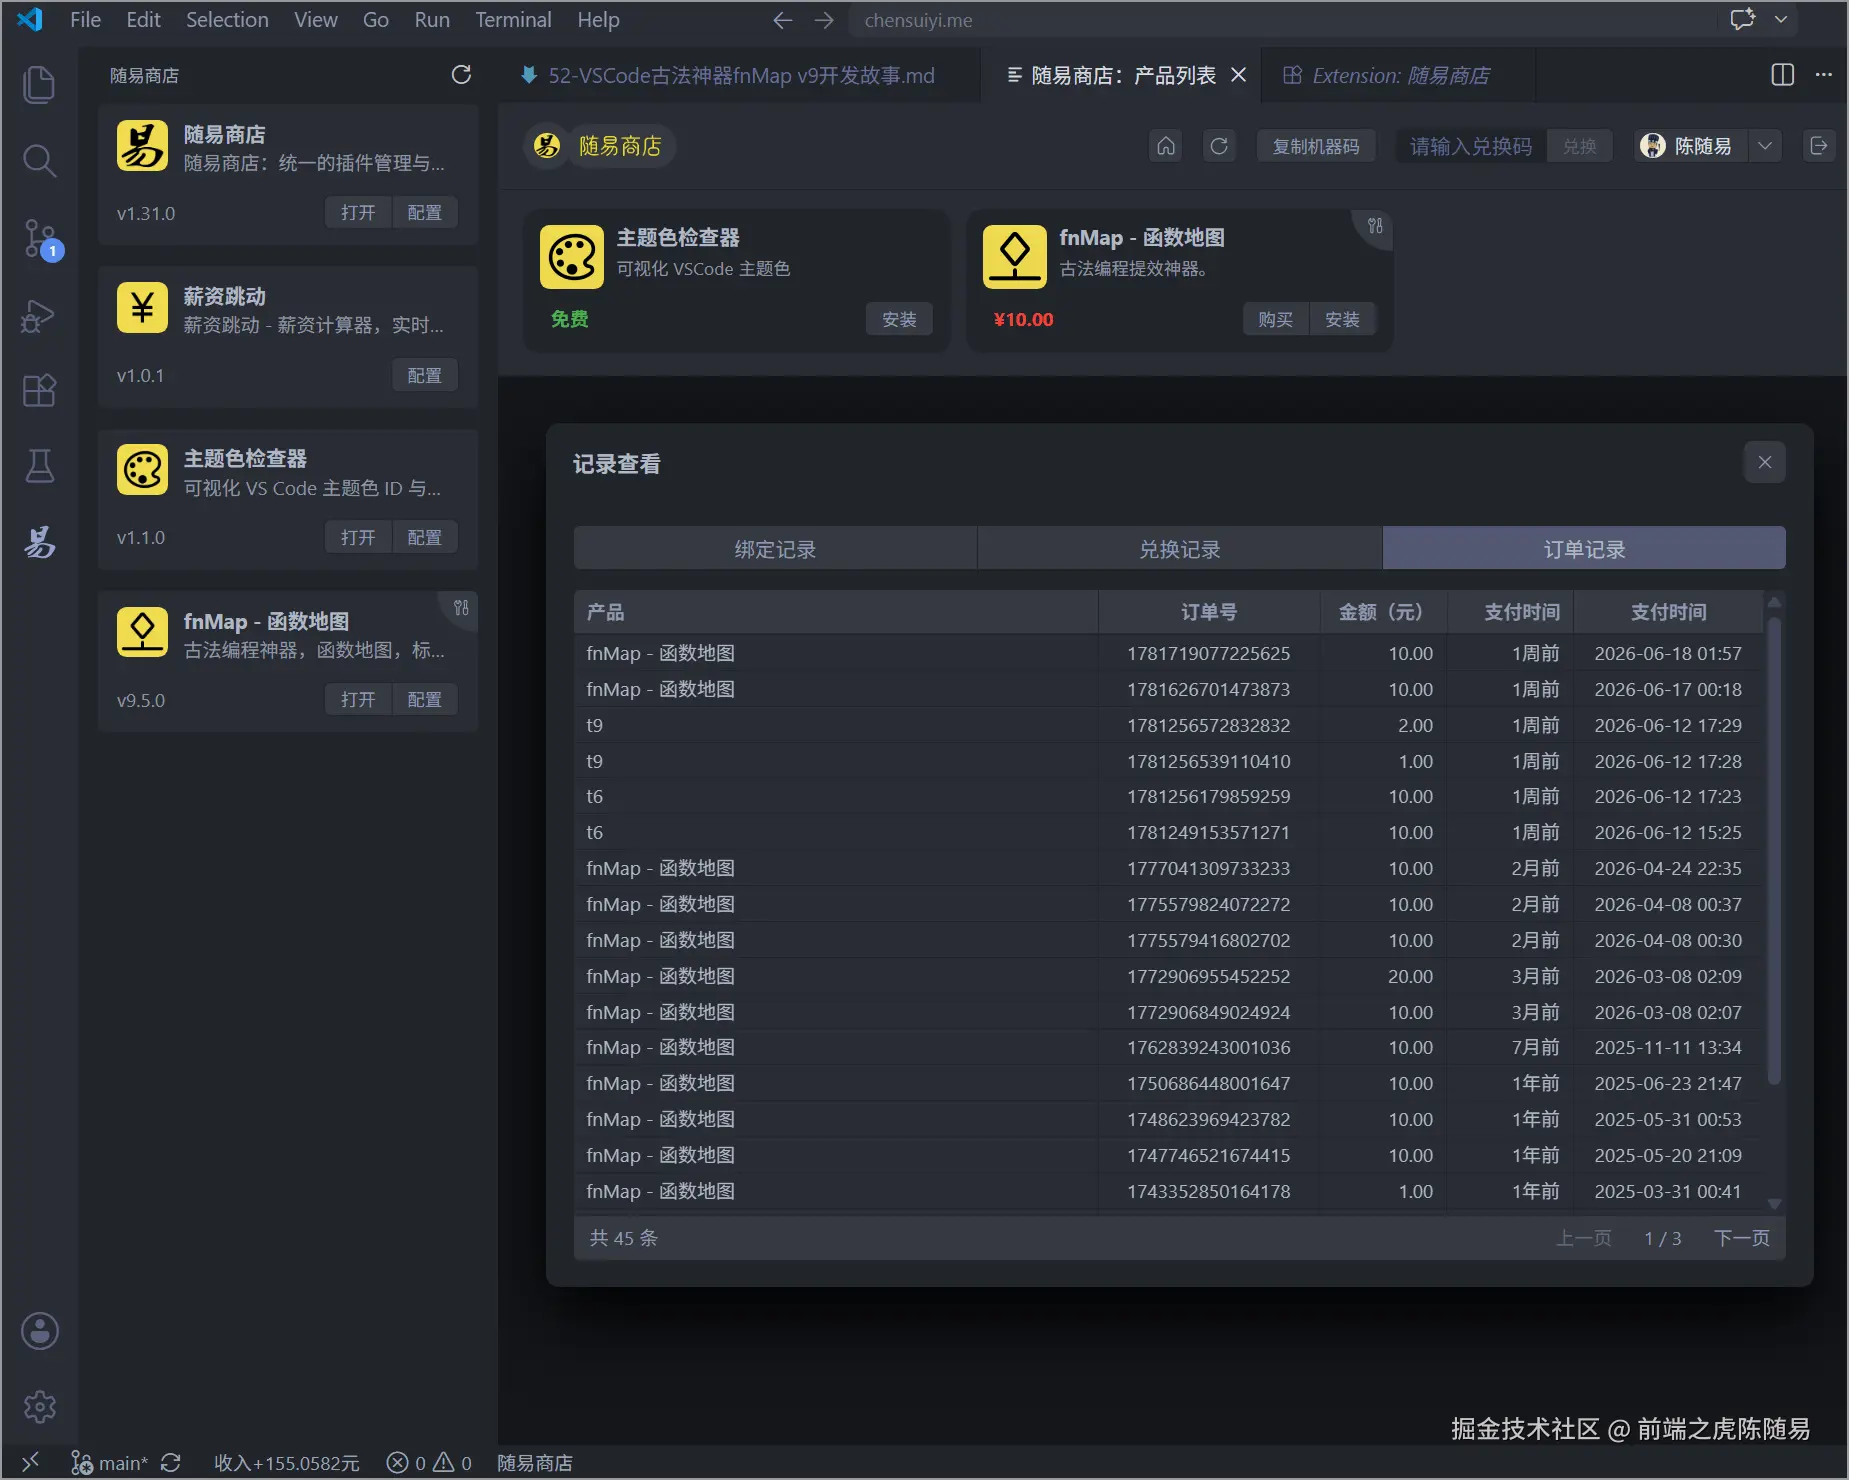Click 安装 on the fnMap product card

click(x=1342, y=319)
